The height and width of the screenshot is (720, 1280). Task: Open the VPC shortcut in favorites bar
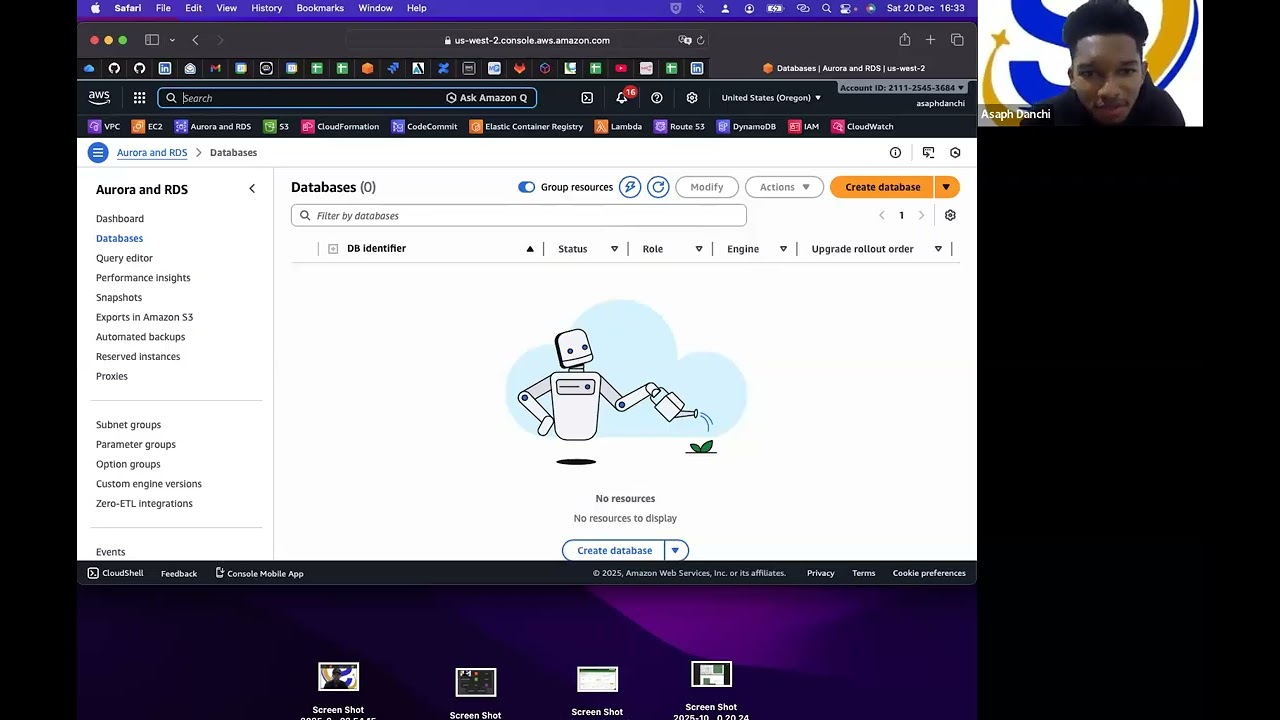104,127
